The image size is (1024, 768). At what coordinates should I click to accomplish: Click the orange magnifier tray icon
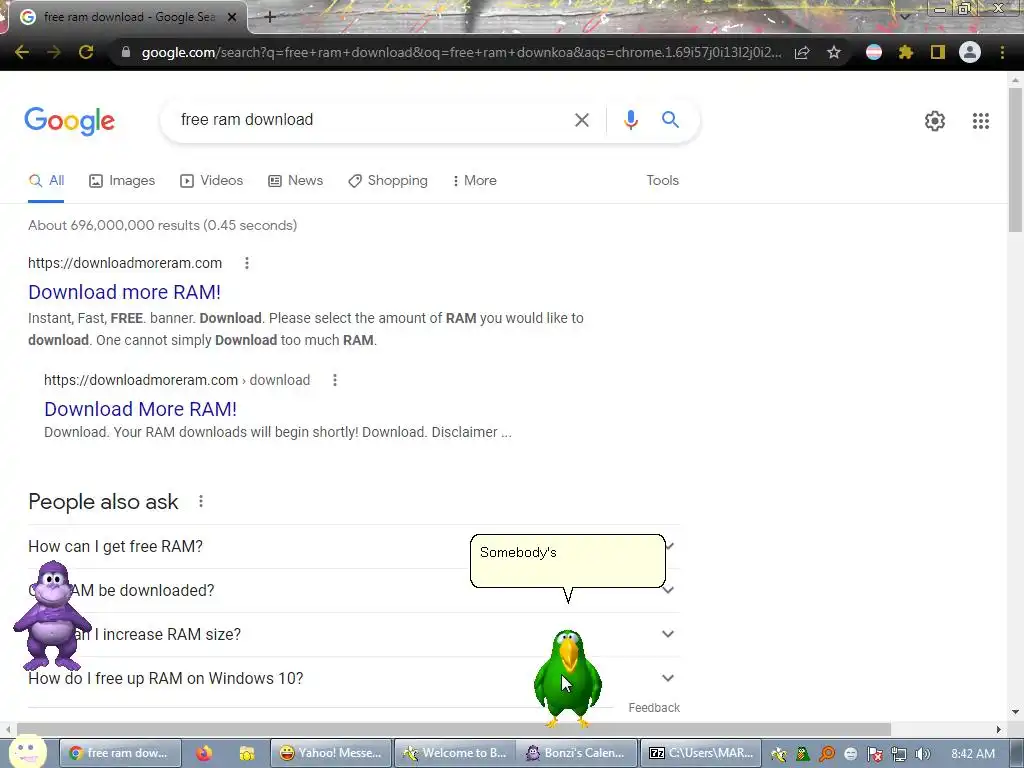coord(827,754)
